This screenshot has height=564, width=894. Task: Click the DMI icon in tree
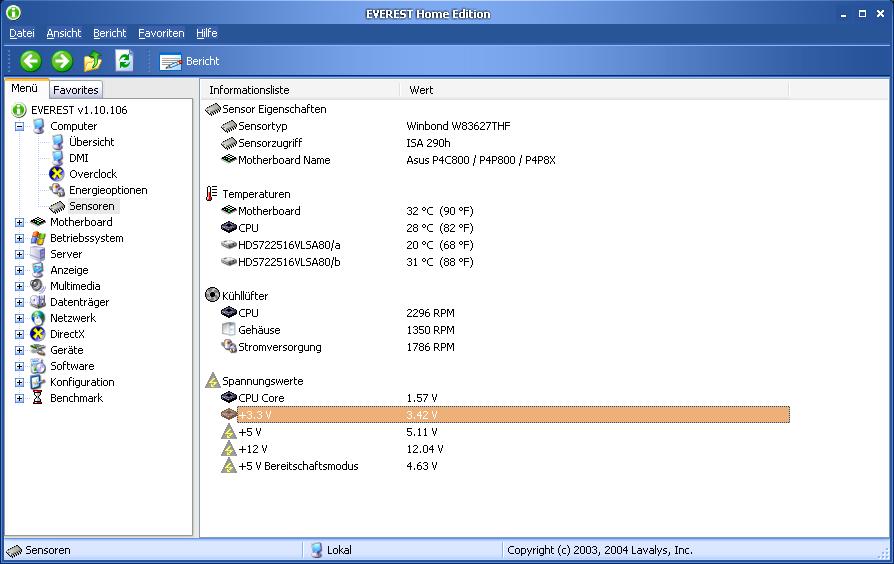pyautogui.click(x=57, y=158)
